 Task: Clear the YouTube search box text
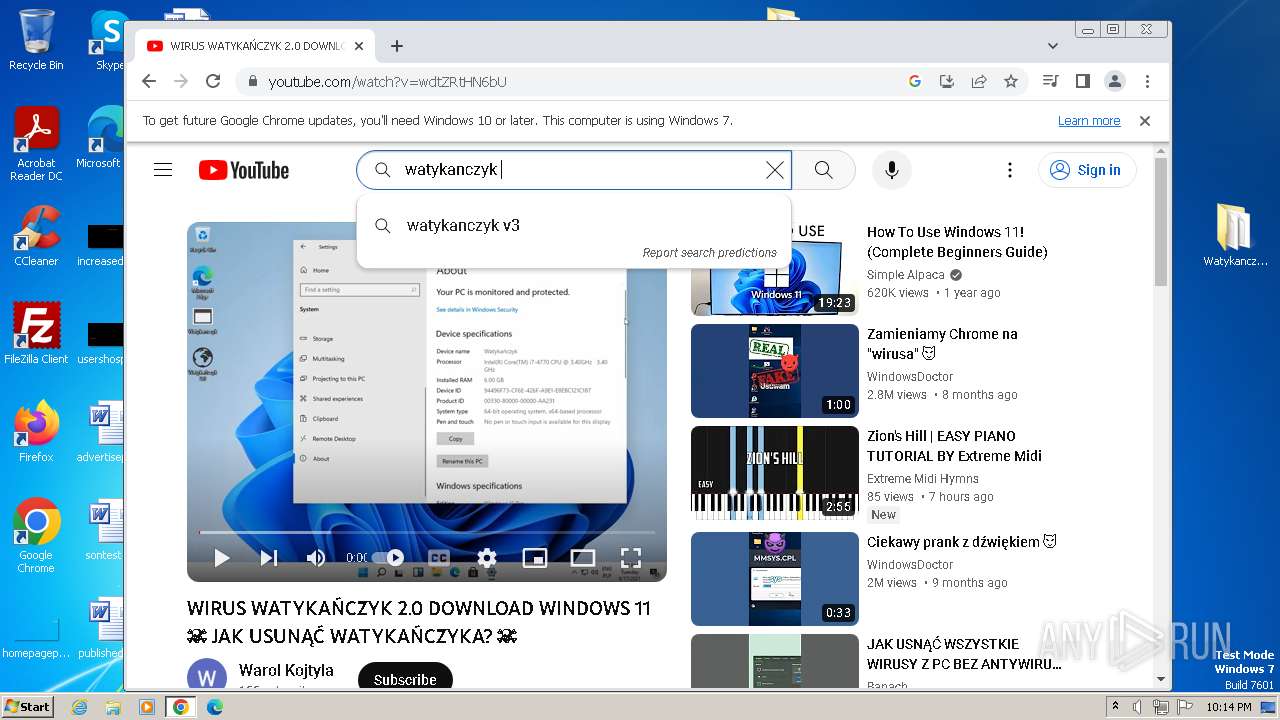775,170
